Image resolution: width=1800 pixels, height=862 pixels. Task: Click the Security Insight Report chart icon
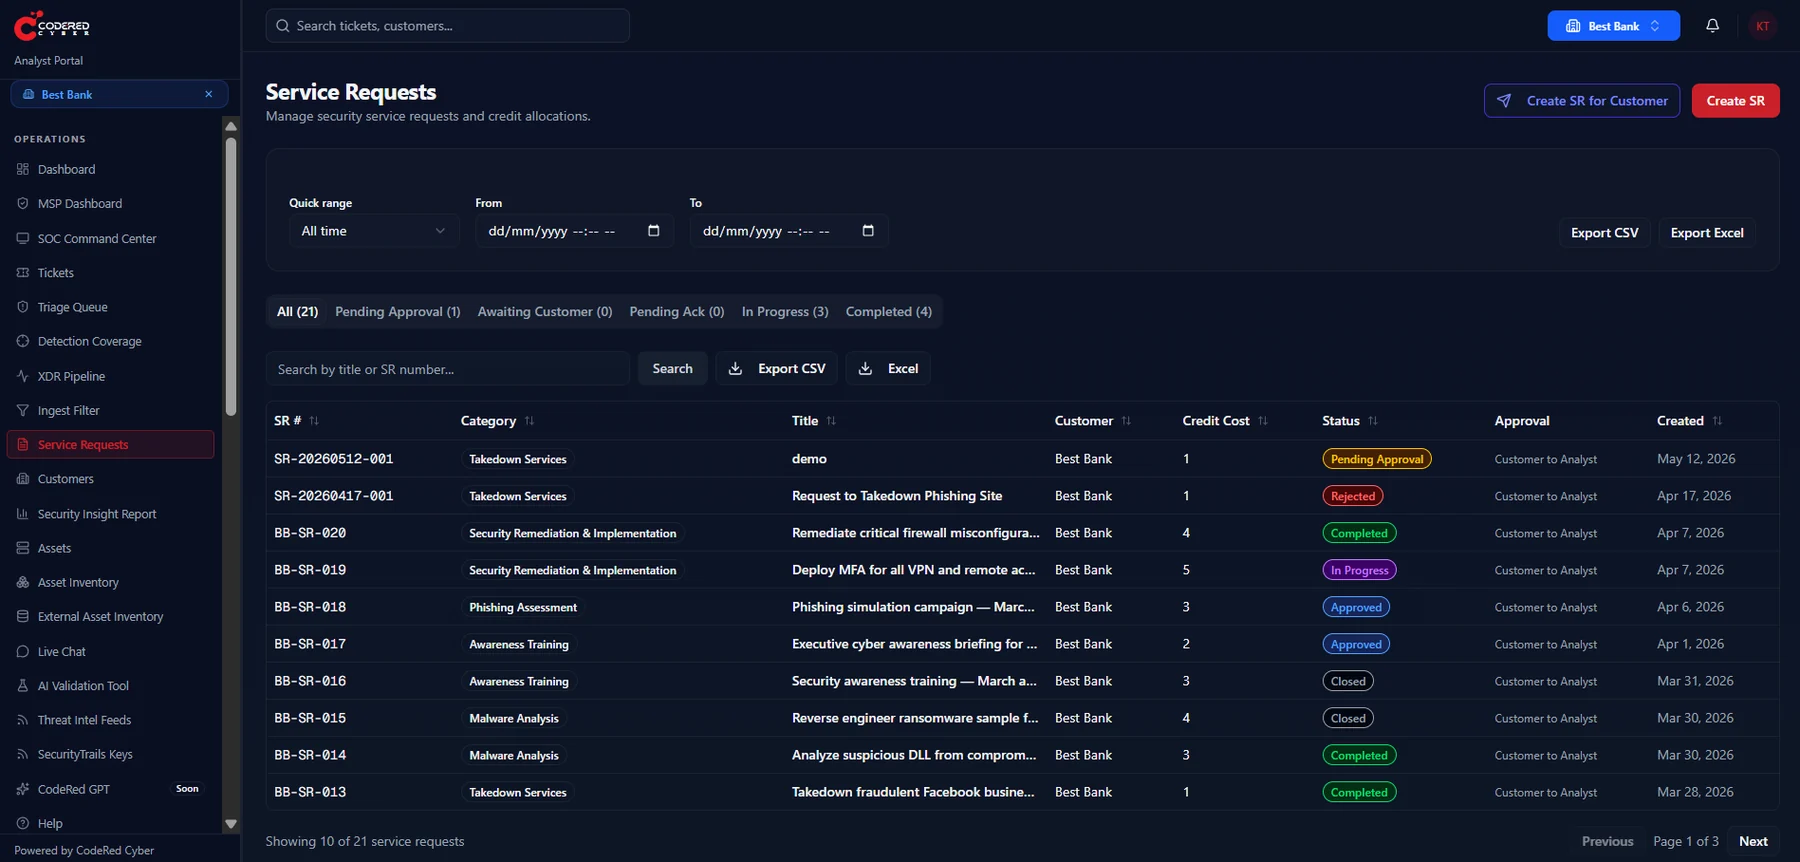[x=23, y=514]
